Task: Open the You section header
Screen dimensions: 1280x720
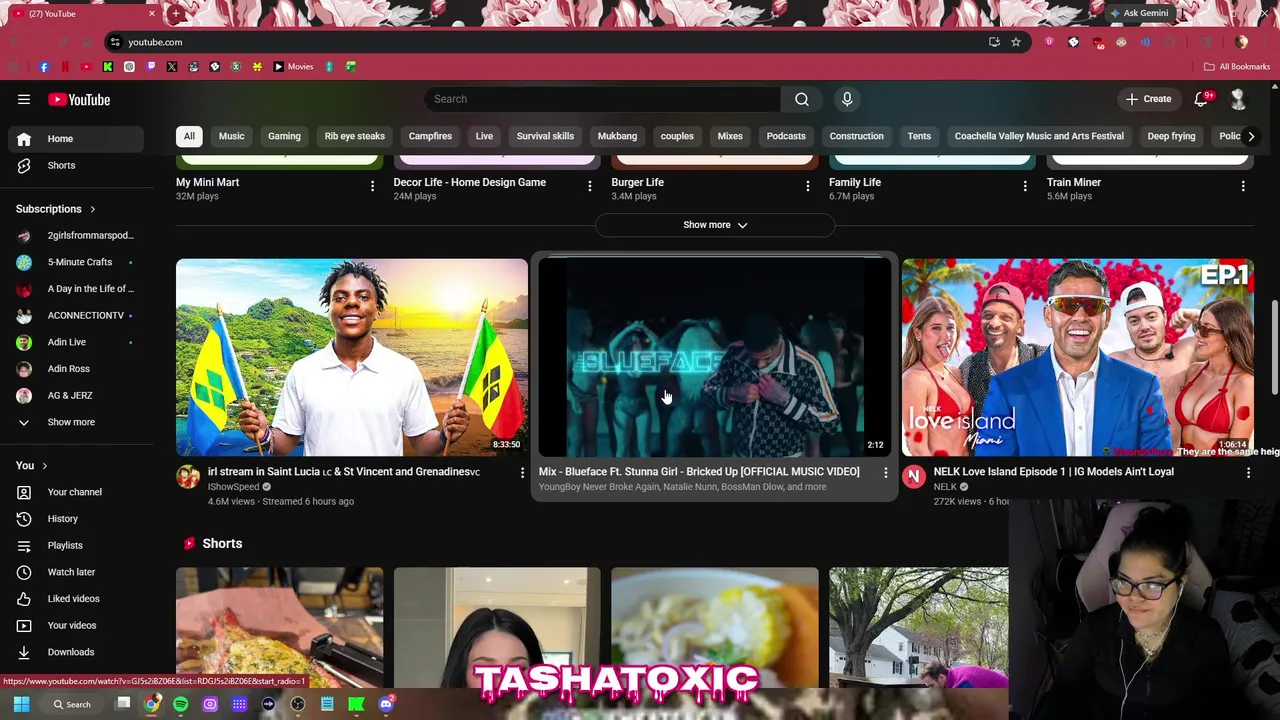Action: coord(32,465)
